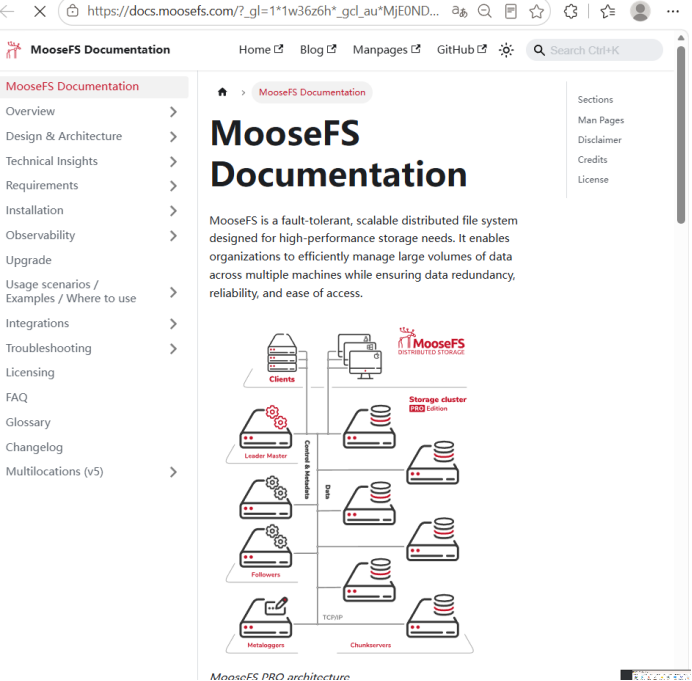Jump to the Man Pages section
The image size is (692, 681).
tap(601, 120)
